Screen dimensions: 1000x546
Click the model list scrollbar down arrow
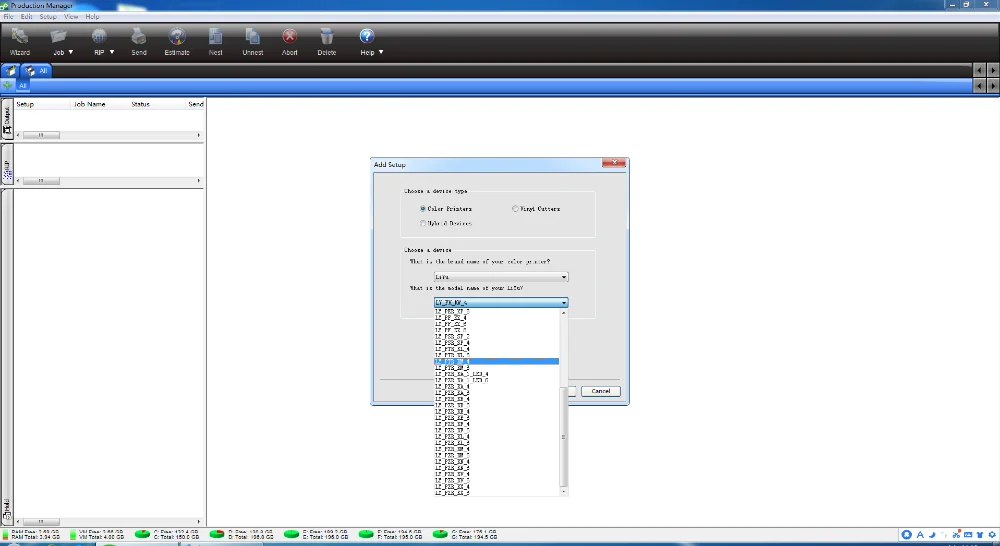coord(563,492)
